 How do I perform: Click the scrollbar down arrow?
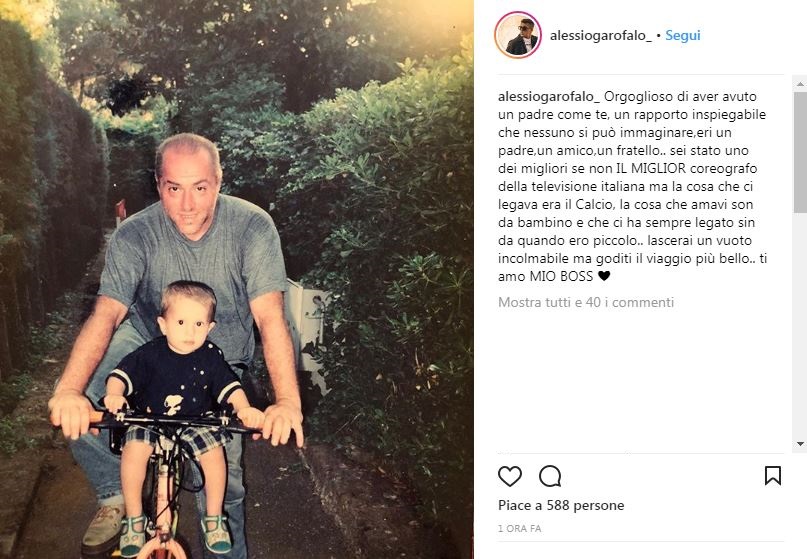click(800, 444)
